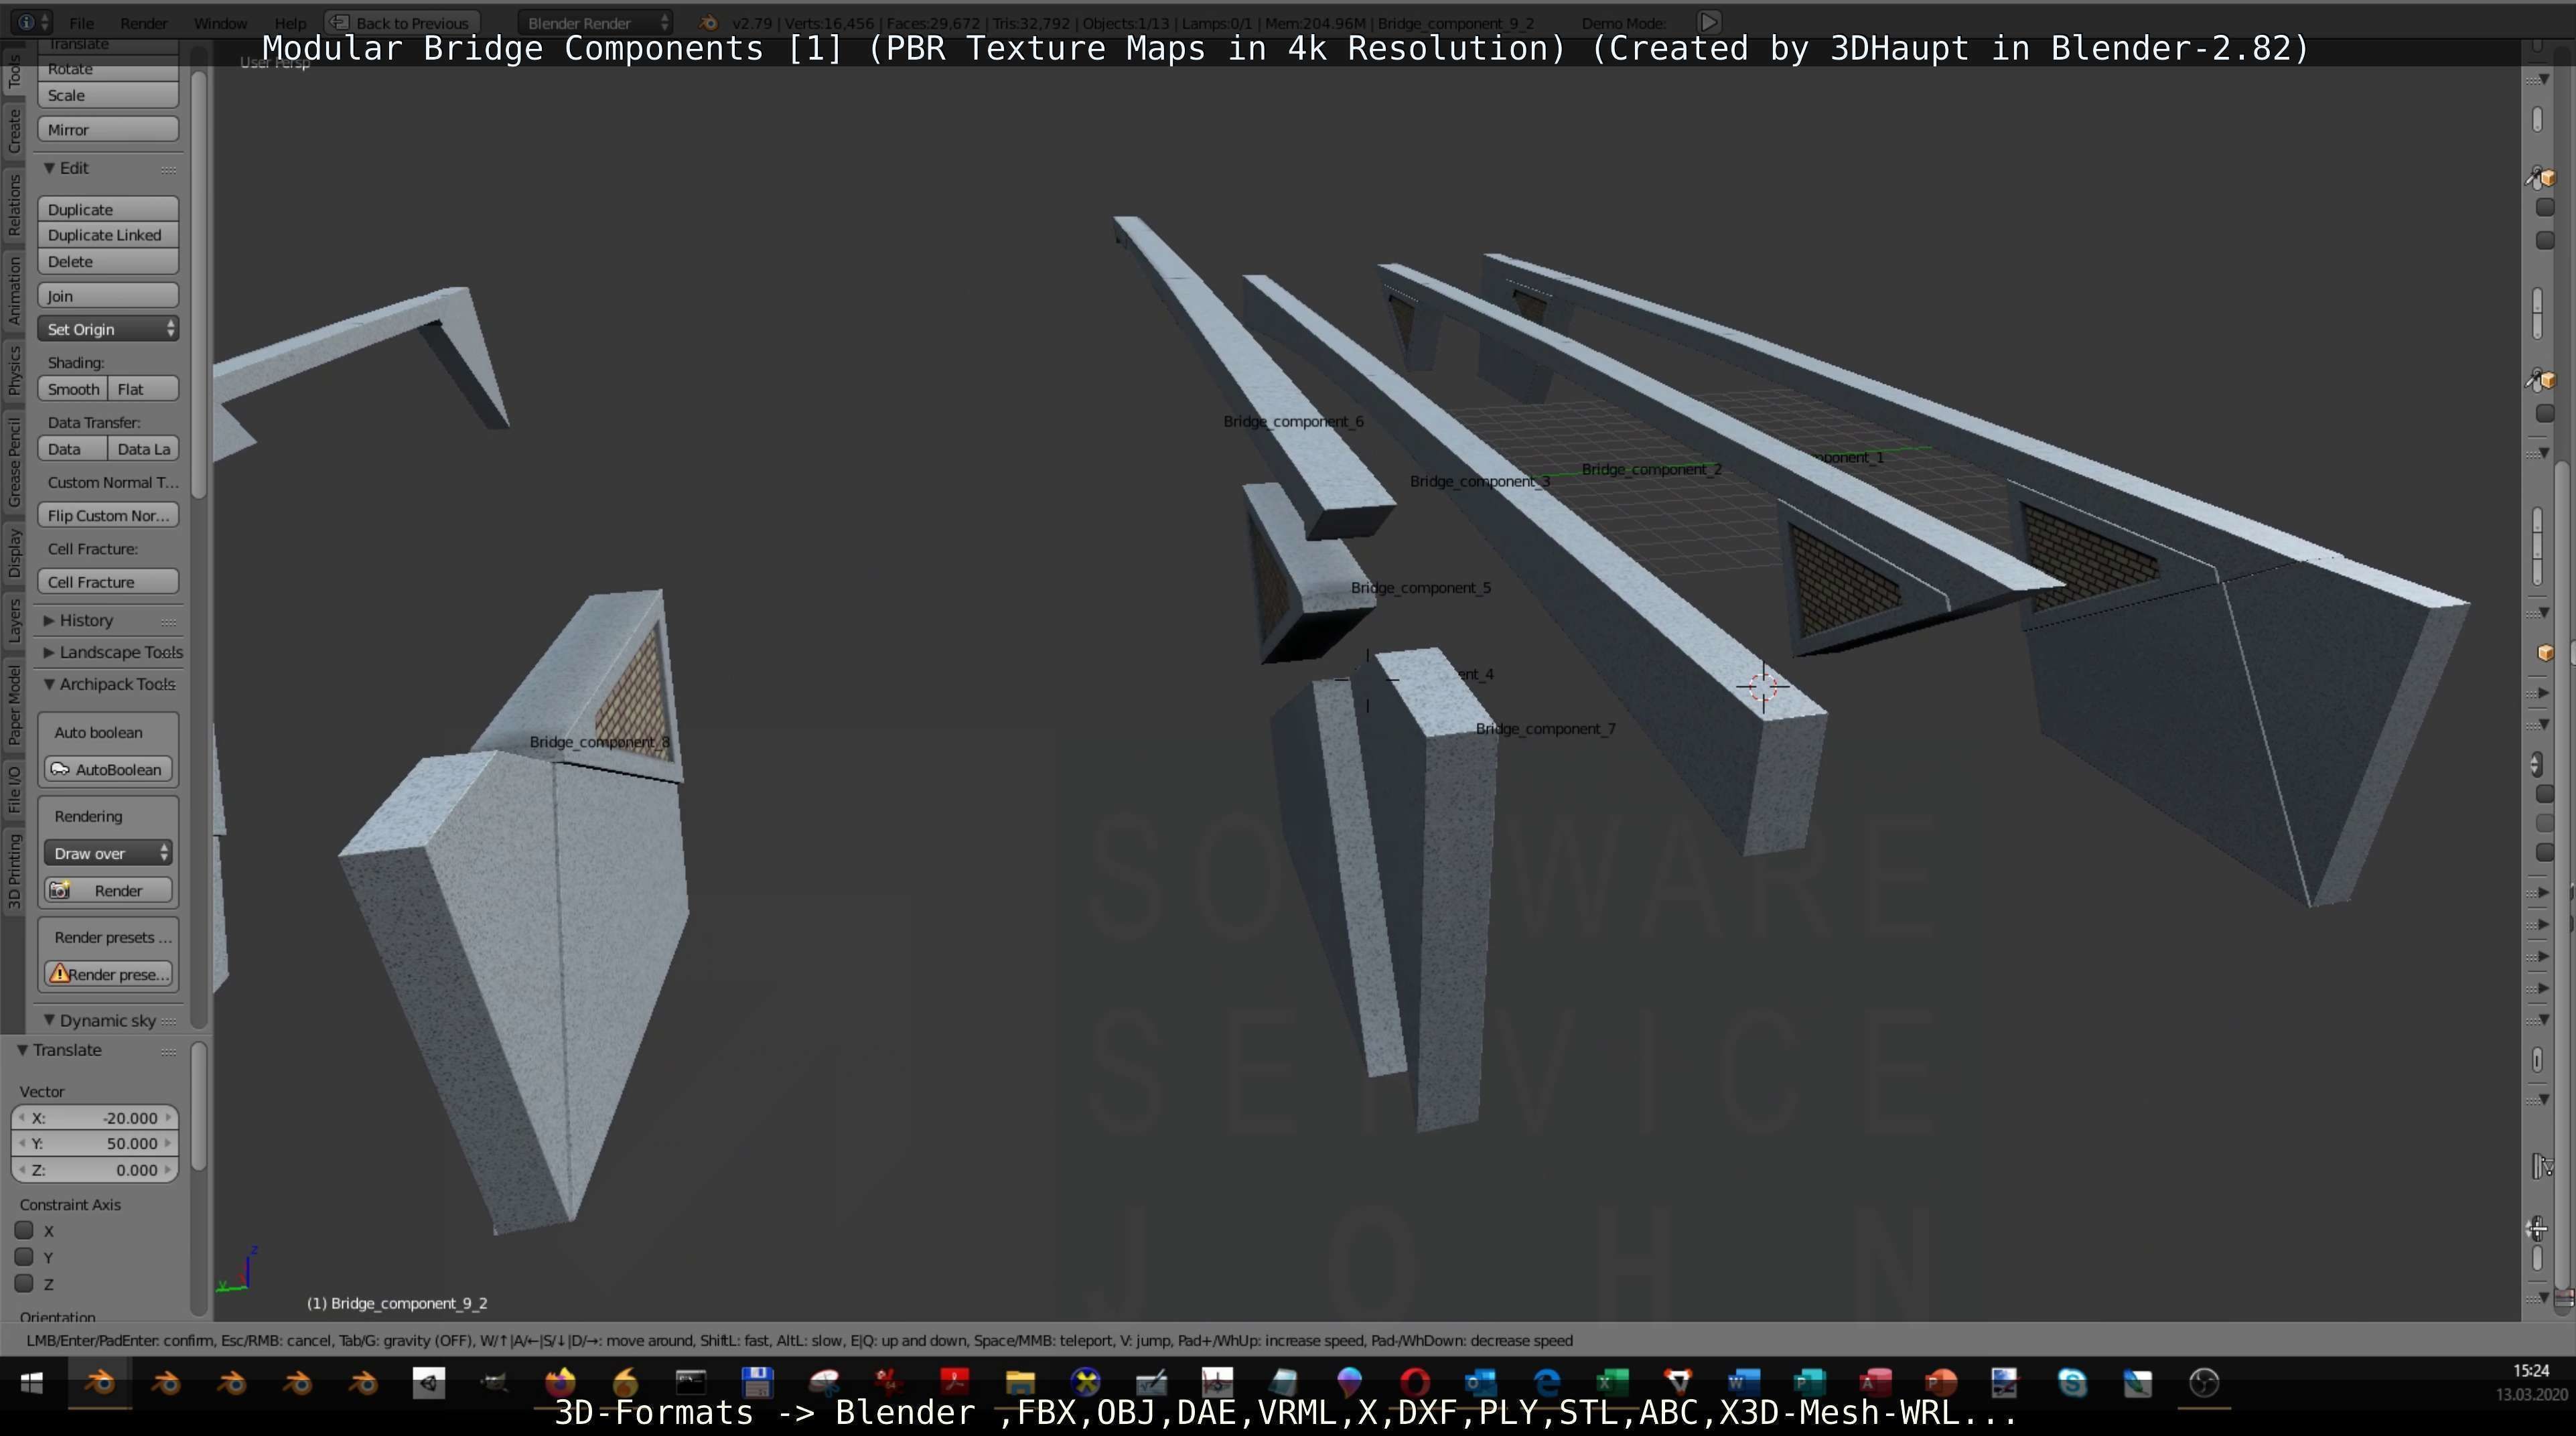
Task: Click the X vector value field
Action: (95, 1117)
